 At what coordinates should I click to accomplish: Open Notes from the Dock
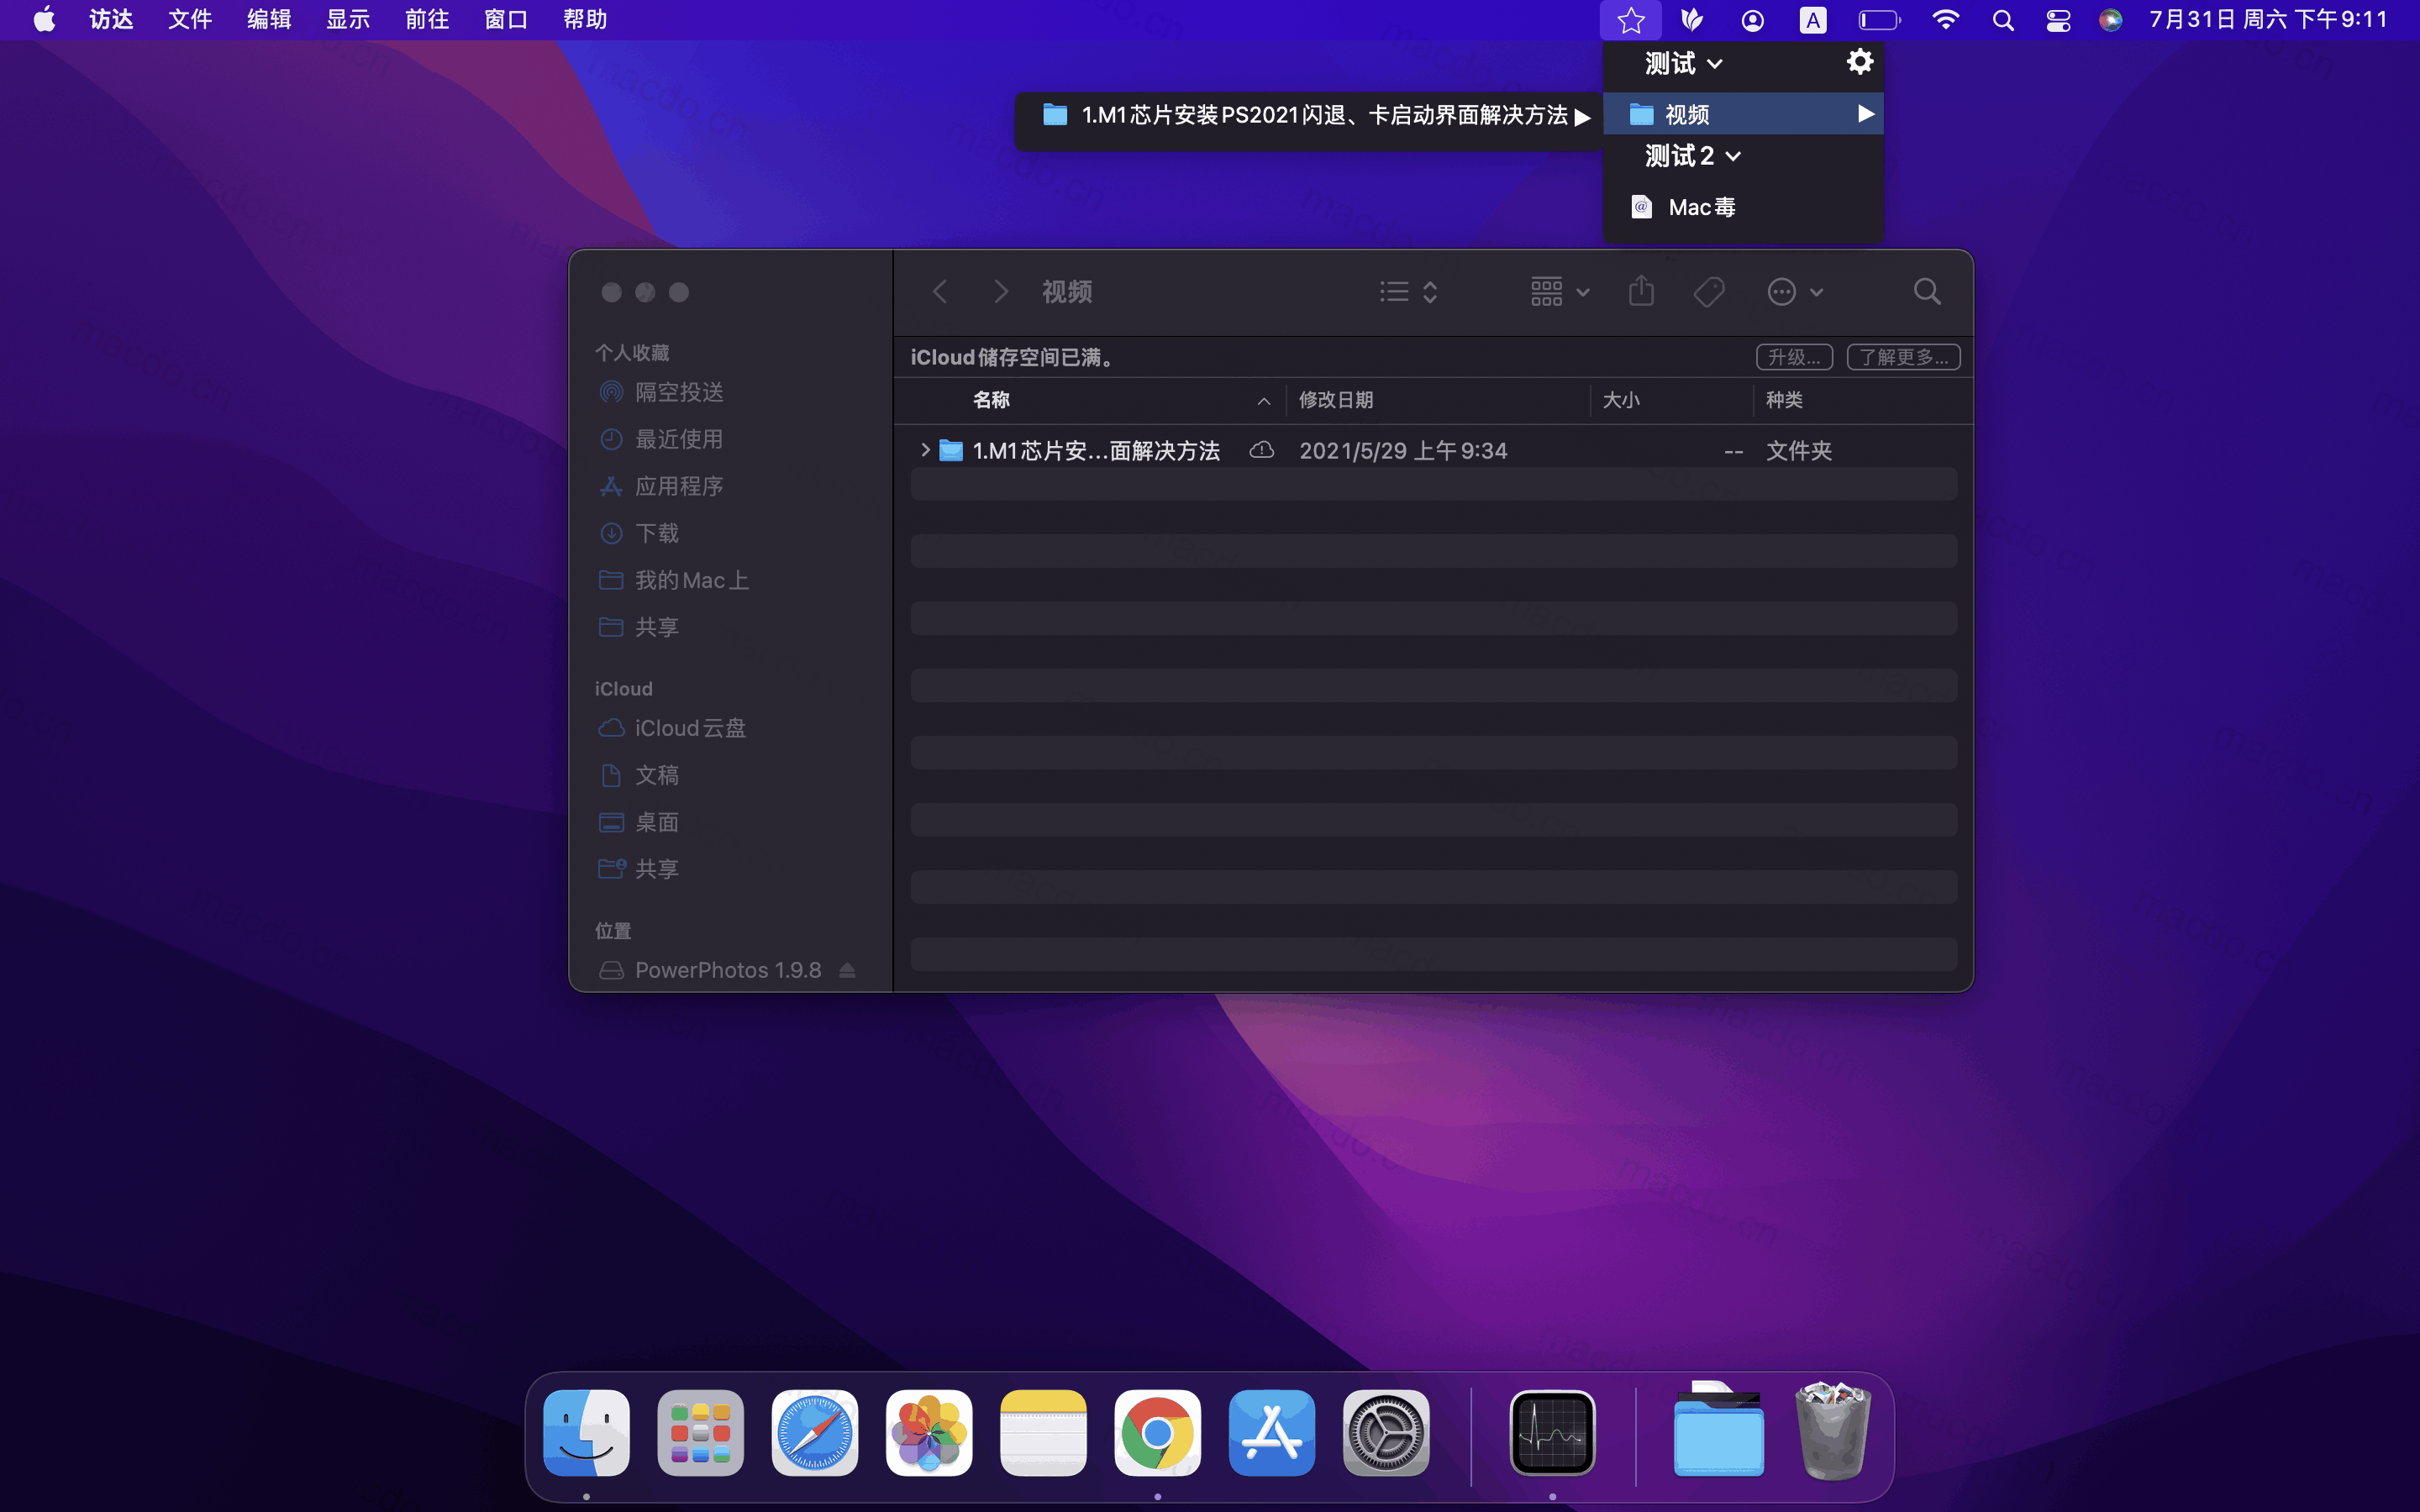click(x=1043, y=1432)
